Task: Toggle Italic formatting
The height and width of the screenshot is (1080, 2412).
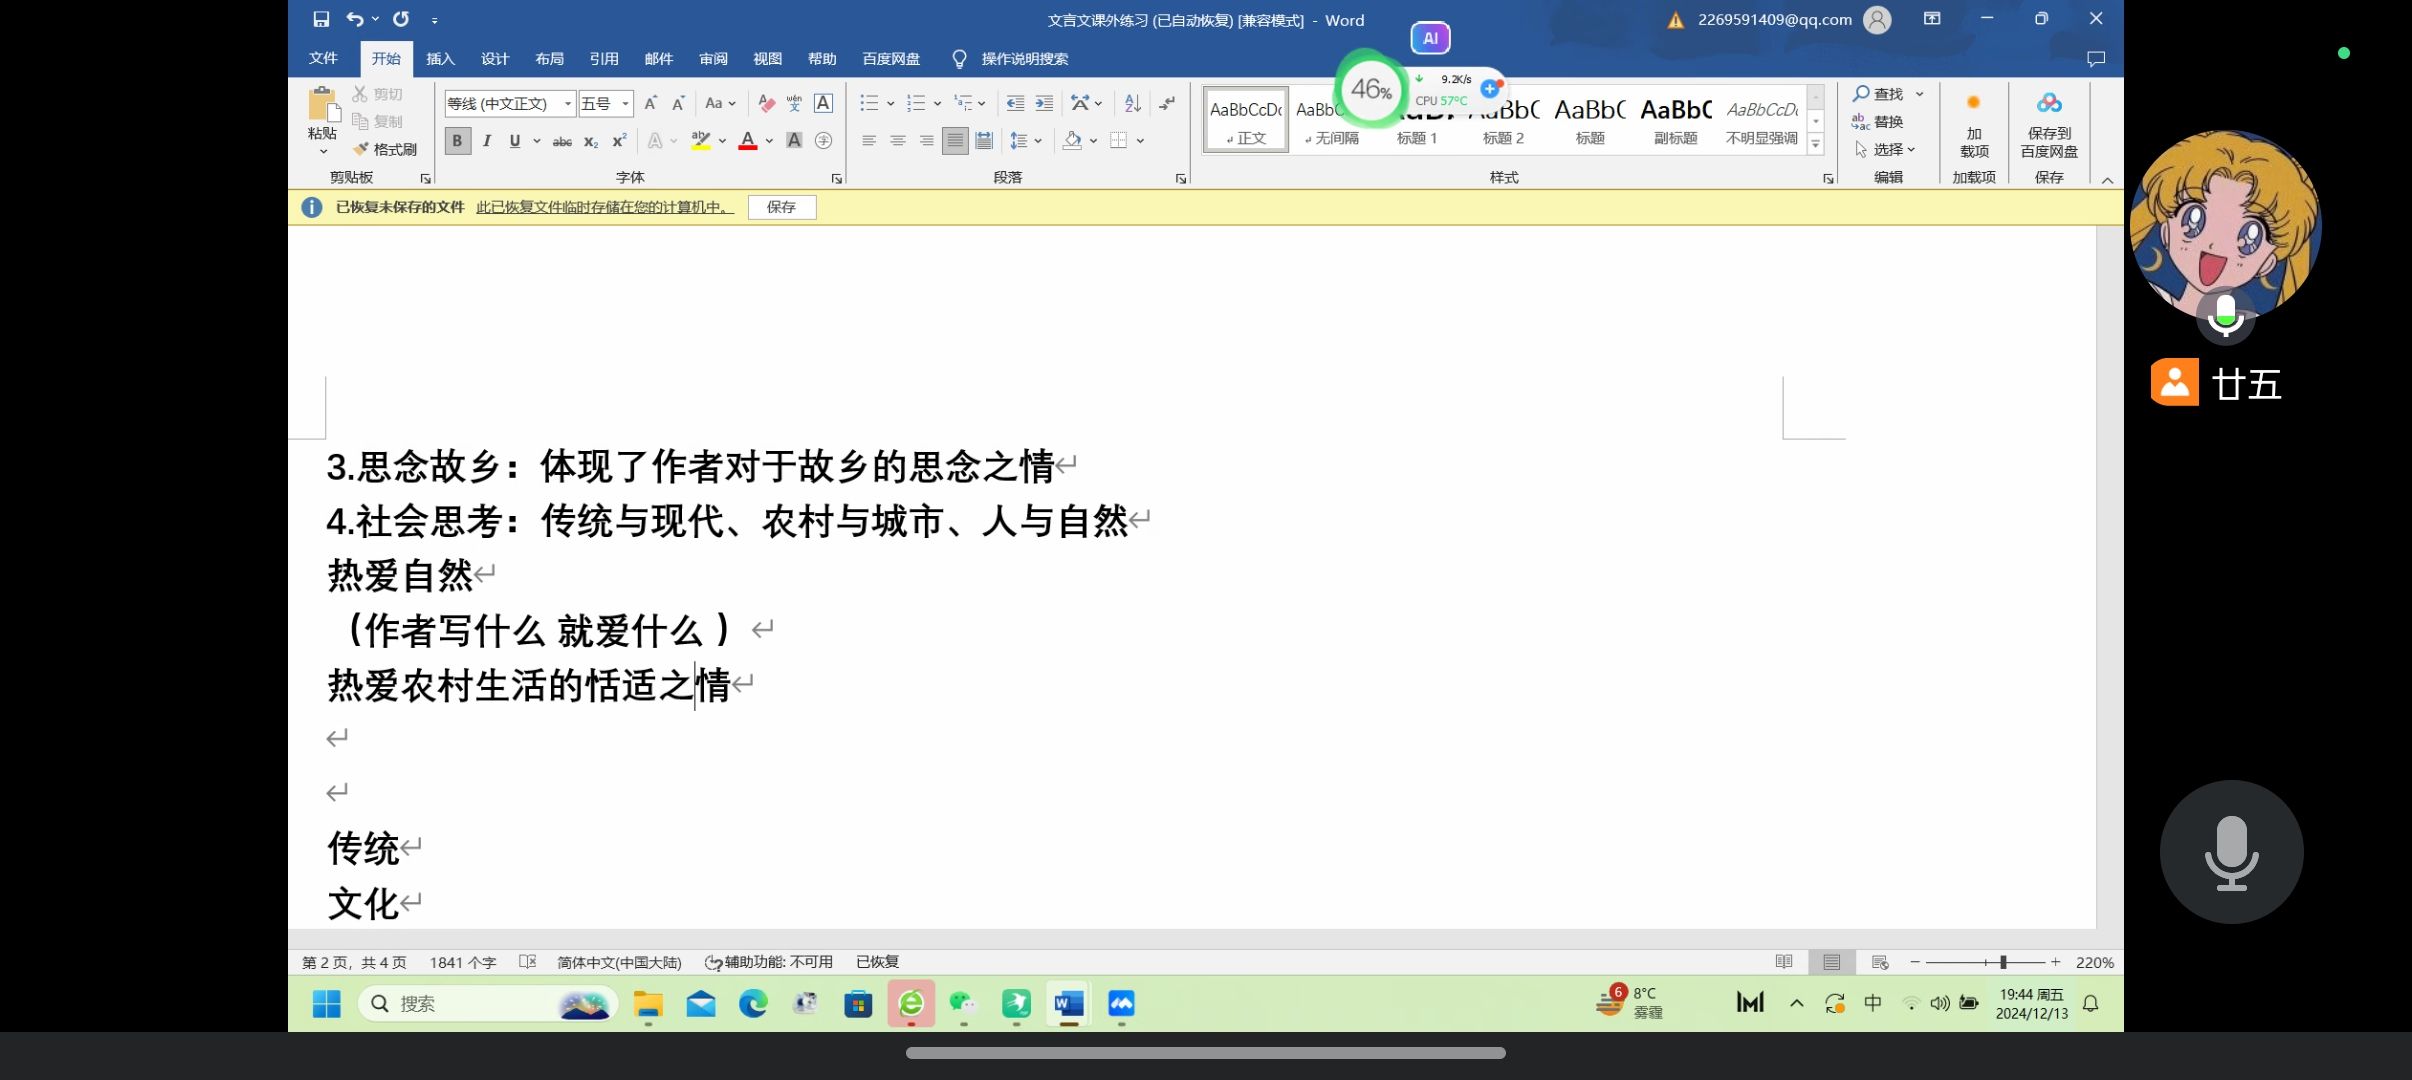Action: click(486, 141)
